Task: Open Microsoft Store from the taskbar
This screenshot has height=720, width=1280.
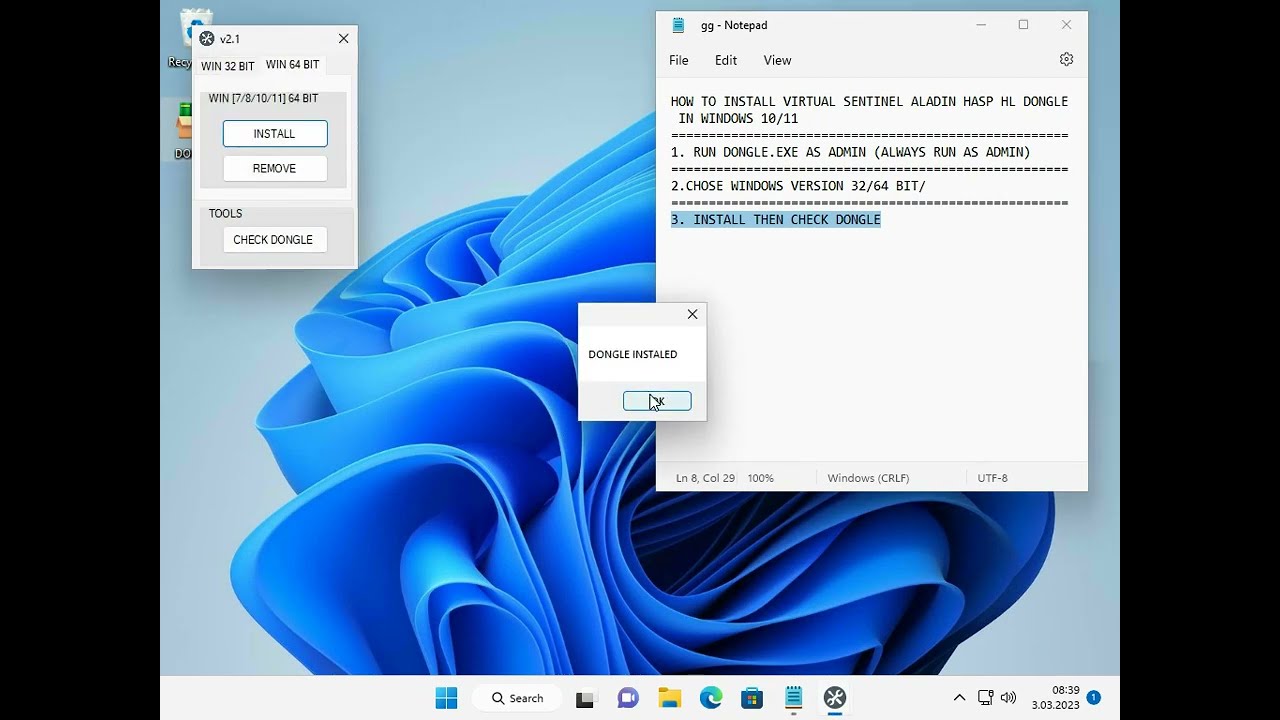Action: [x=752, y=698]
